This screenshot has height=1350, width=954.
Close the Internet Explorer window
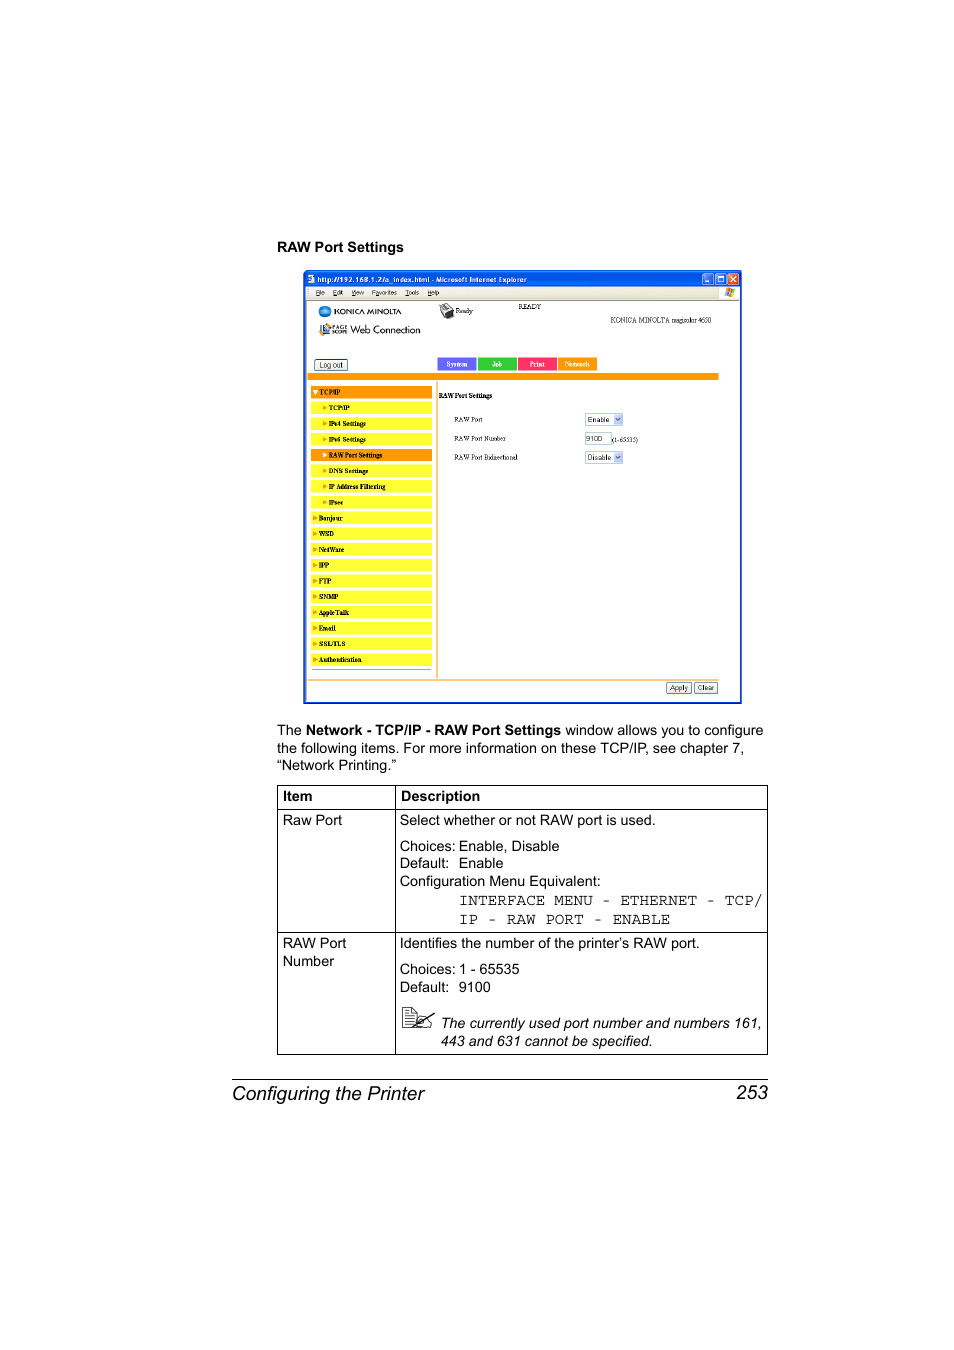tap(733, 279)
